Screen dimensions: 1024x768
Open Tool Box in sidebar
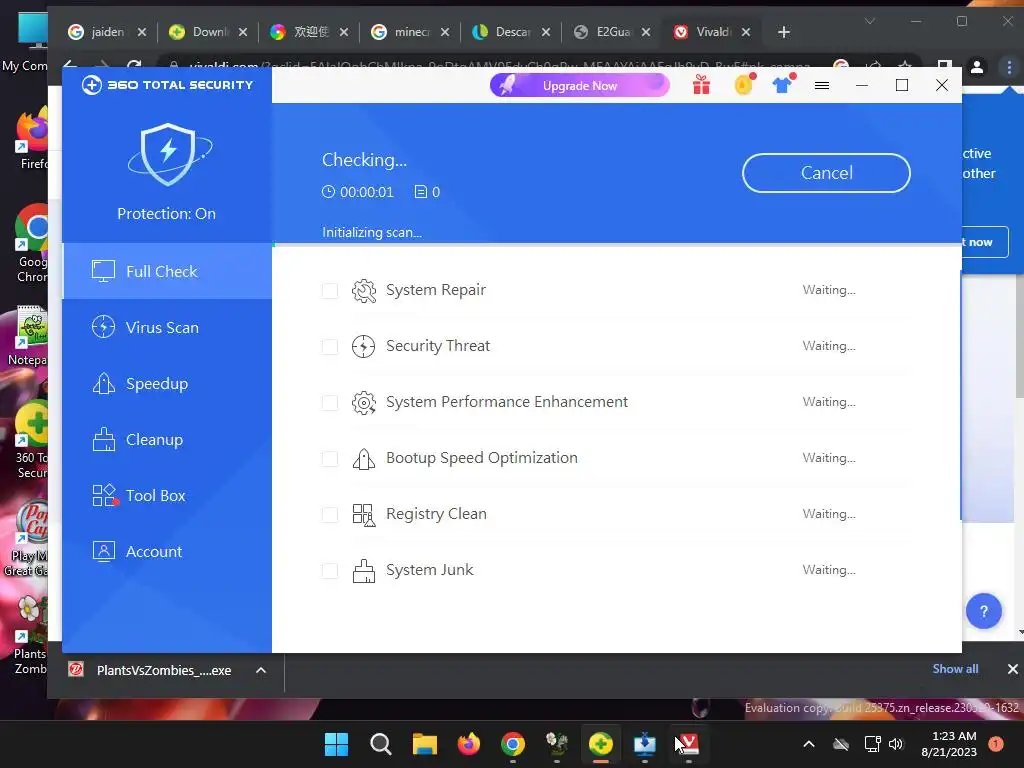(x=167, y=496)
